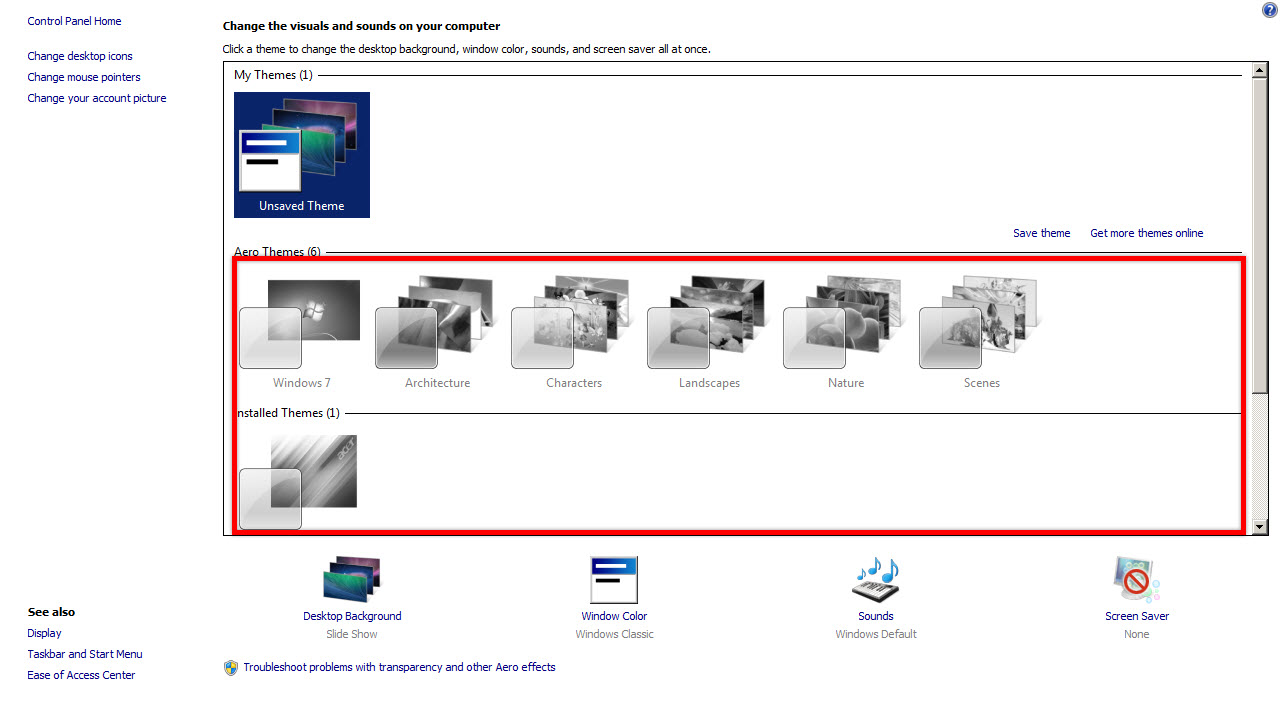
Task: Click the 'Aero Themes (6)' heading
Action: (277, 251)
